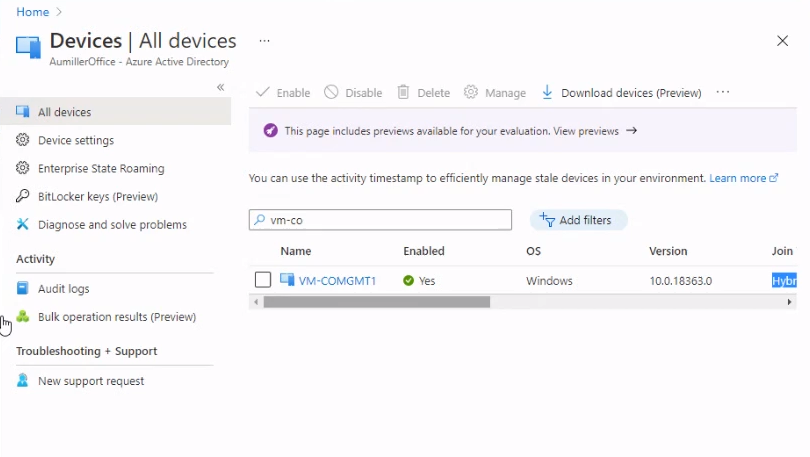810x457 pixels.
Task: Click the scrollbar left arrow
Action: (x=256, y=302)
